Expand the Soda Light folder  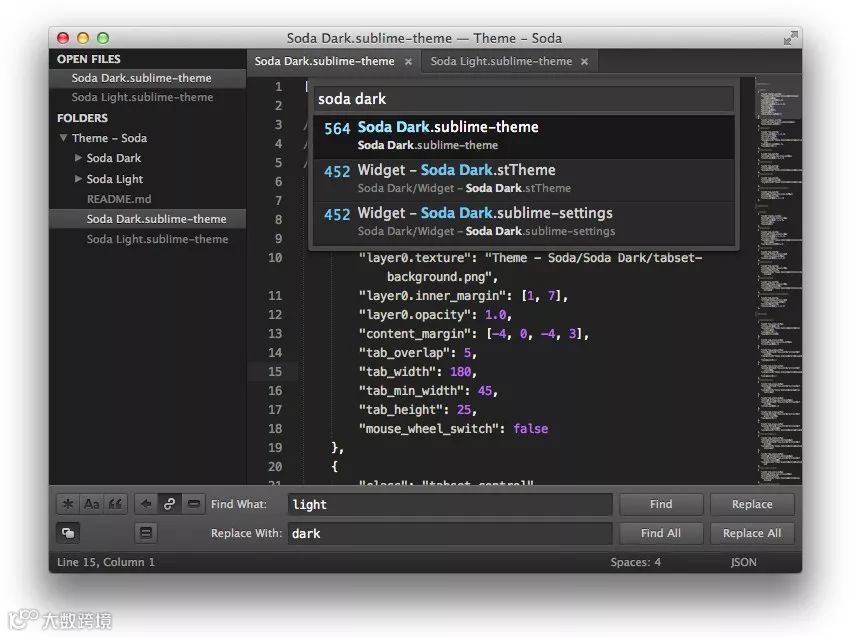click(x=78, y=178)
